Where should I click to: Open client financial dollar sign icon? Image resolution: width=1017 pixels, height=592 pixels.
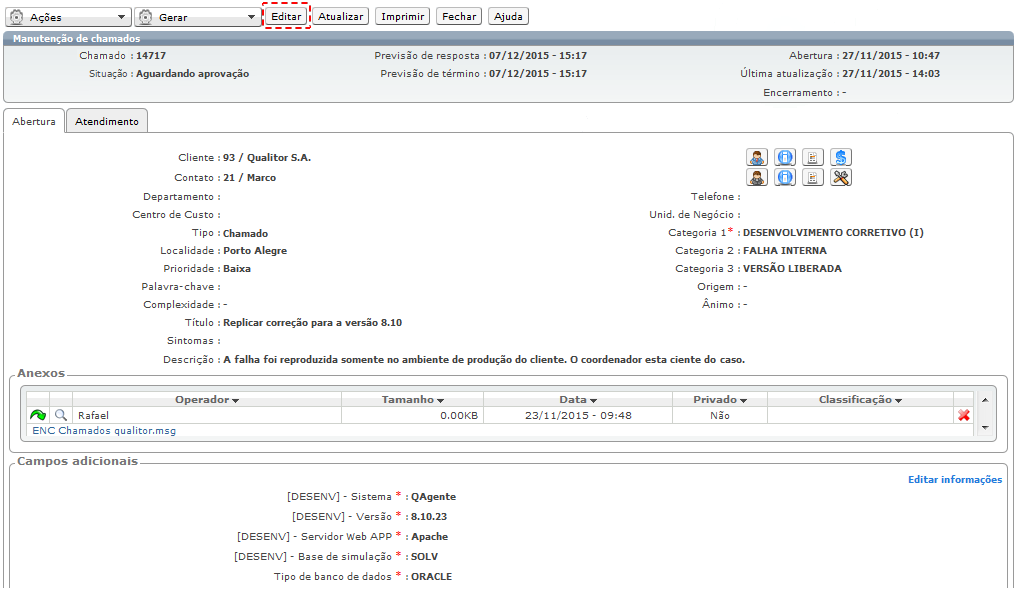[841, 158]
